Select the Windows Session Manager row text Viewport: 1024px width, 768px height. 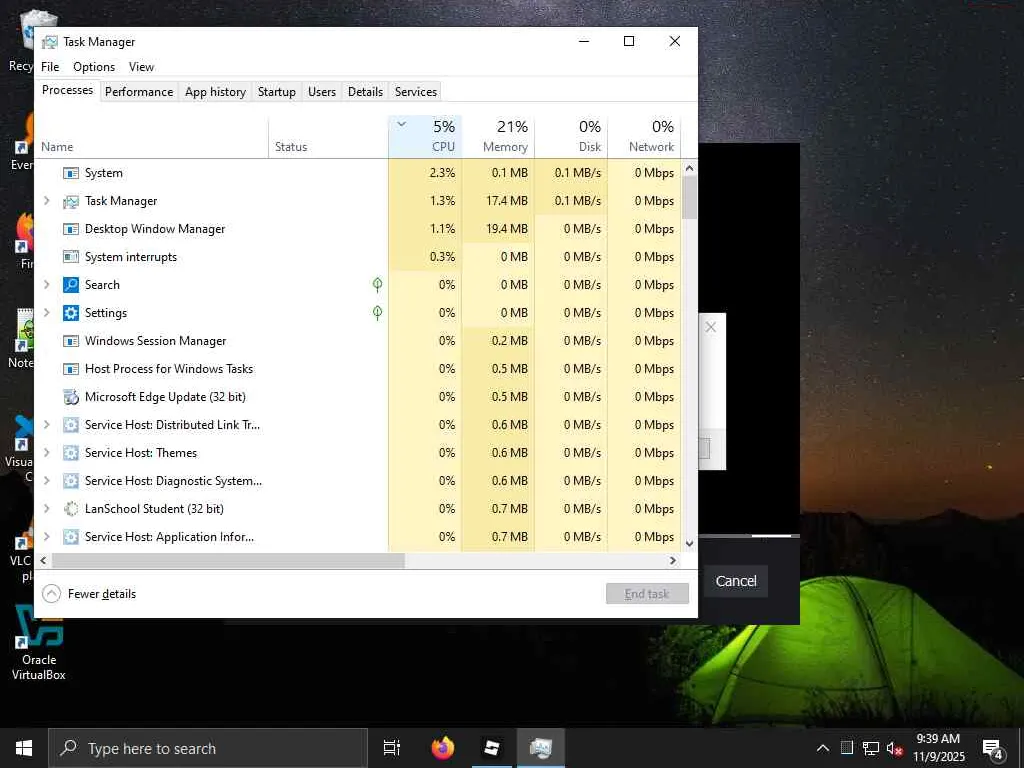coord(155,341)
